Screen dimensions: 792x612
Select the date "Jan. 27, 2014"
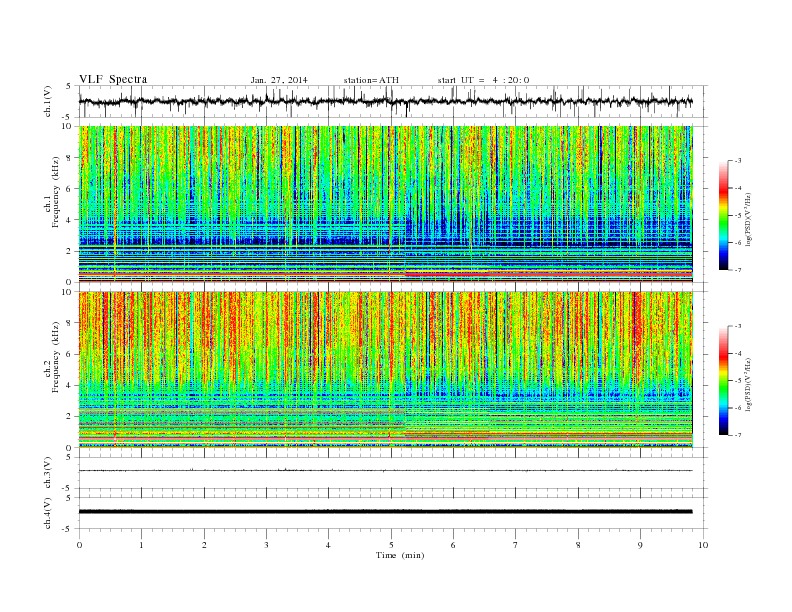279,80
